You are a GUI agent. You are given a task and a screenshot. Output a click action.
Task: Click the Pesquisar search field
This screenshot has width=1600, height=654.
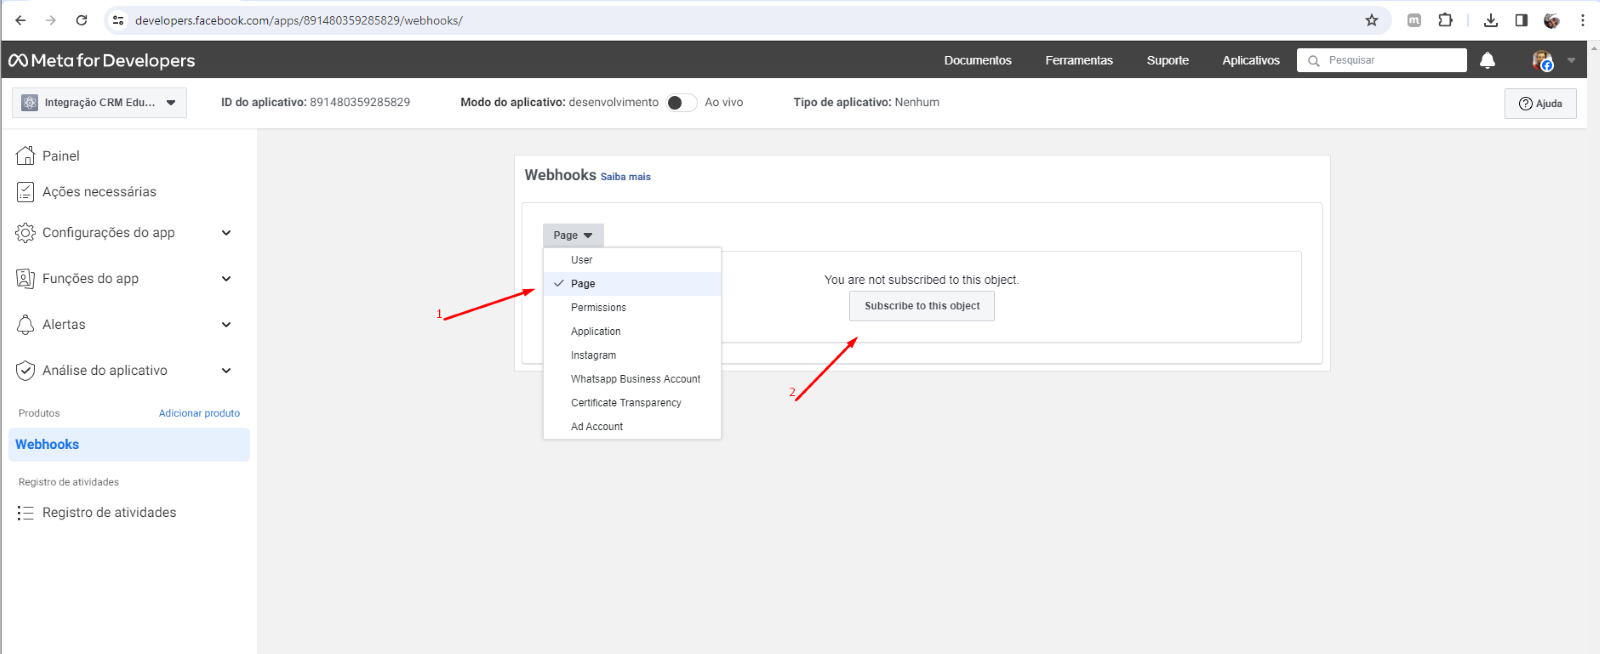point(1382,60)
